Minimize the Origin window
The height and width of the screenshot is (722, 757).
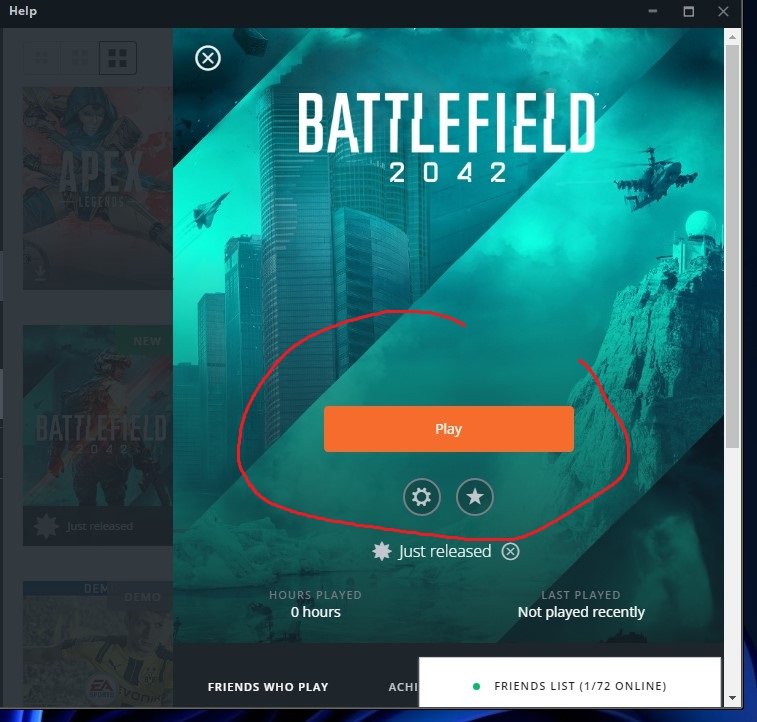pyautogui.click(x=653, y=11)
